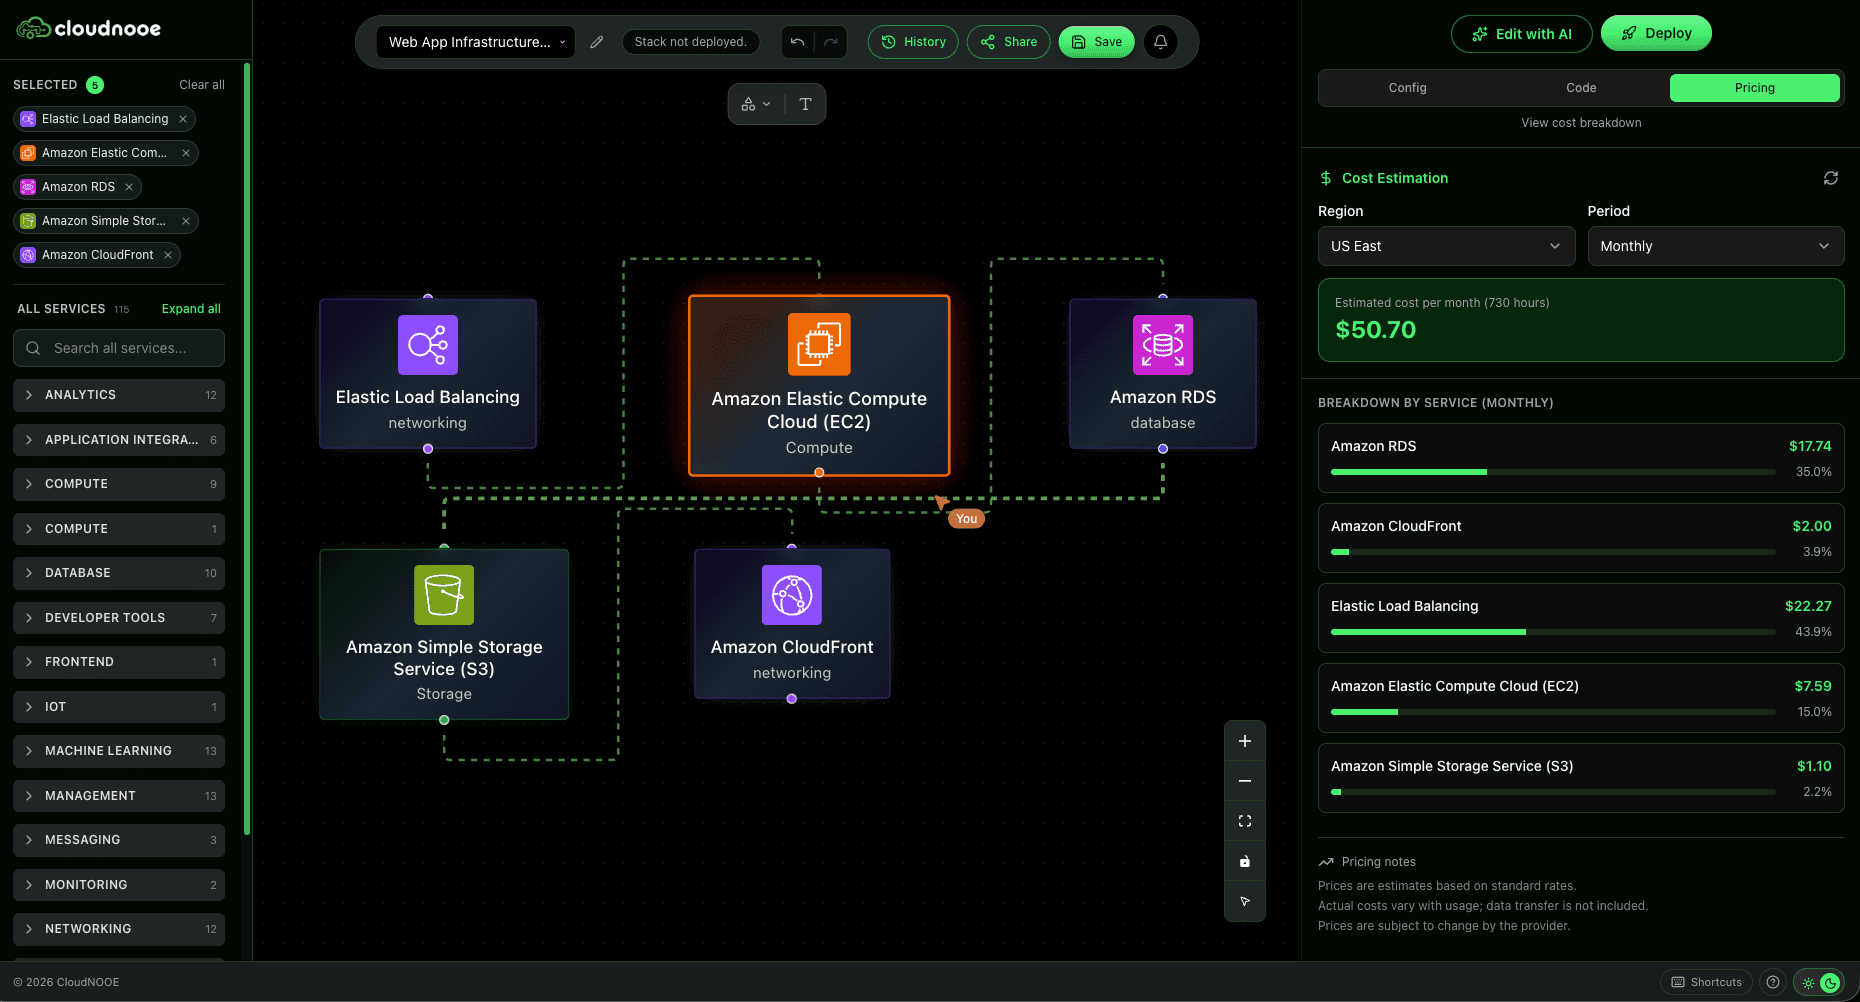Expand the APPLICATION INTEGRATION category
This screenshot has width=1860, height=1002.
pos(119,440)
